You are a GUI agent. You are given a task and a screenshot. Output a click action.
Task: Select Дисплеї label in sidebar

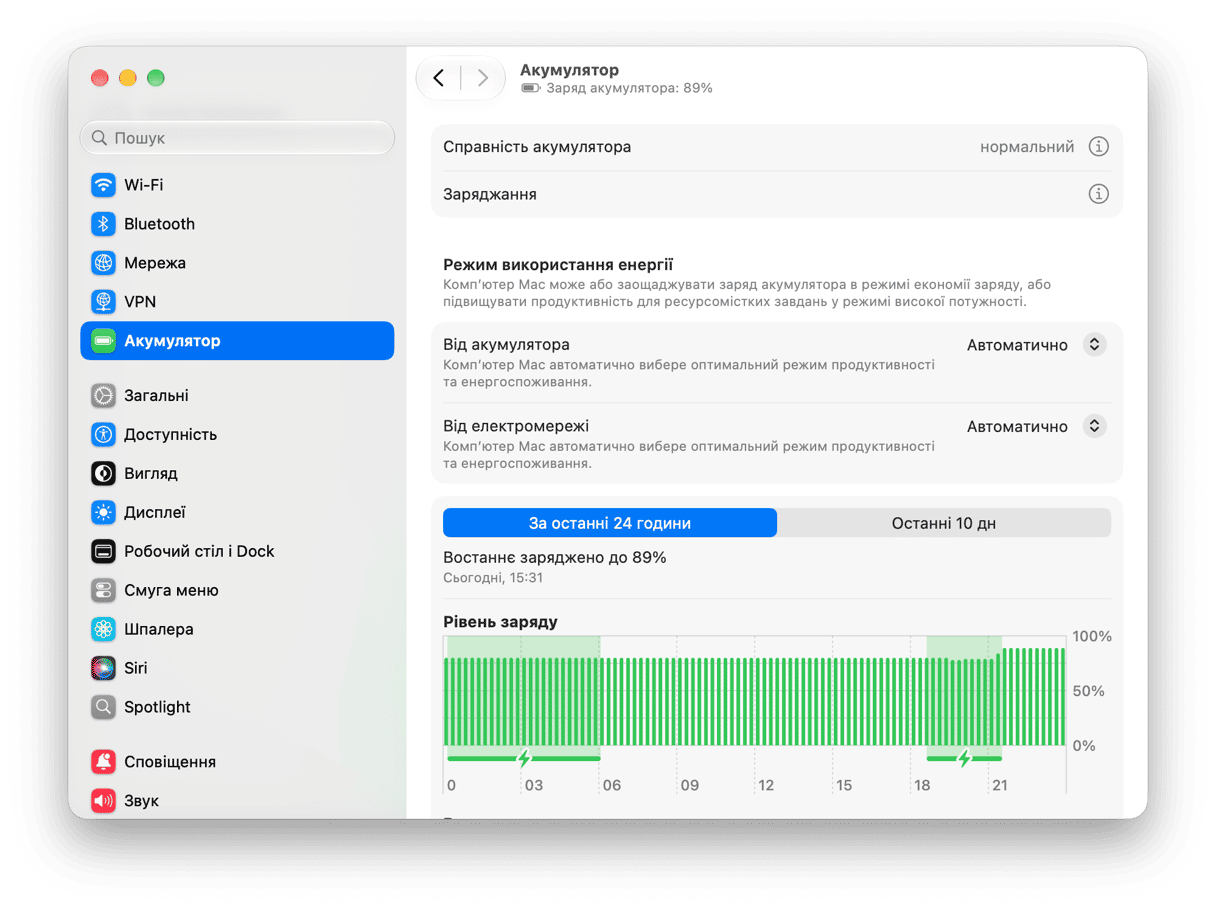(x=155, y=512)
